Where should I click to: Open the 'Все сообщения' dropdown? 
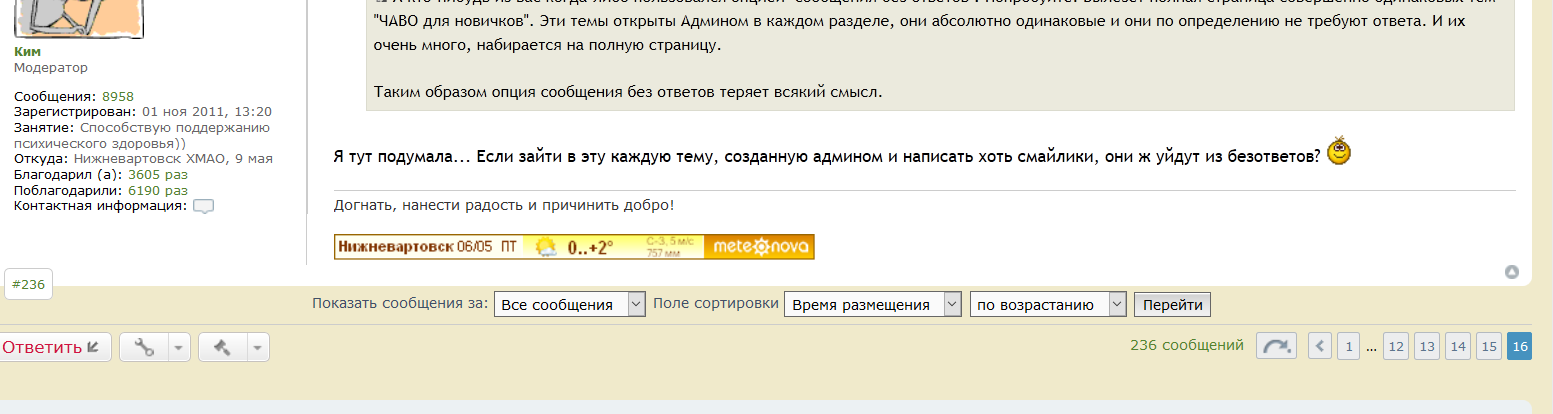tap(569, 305)
